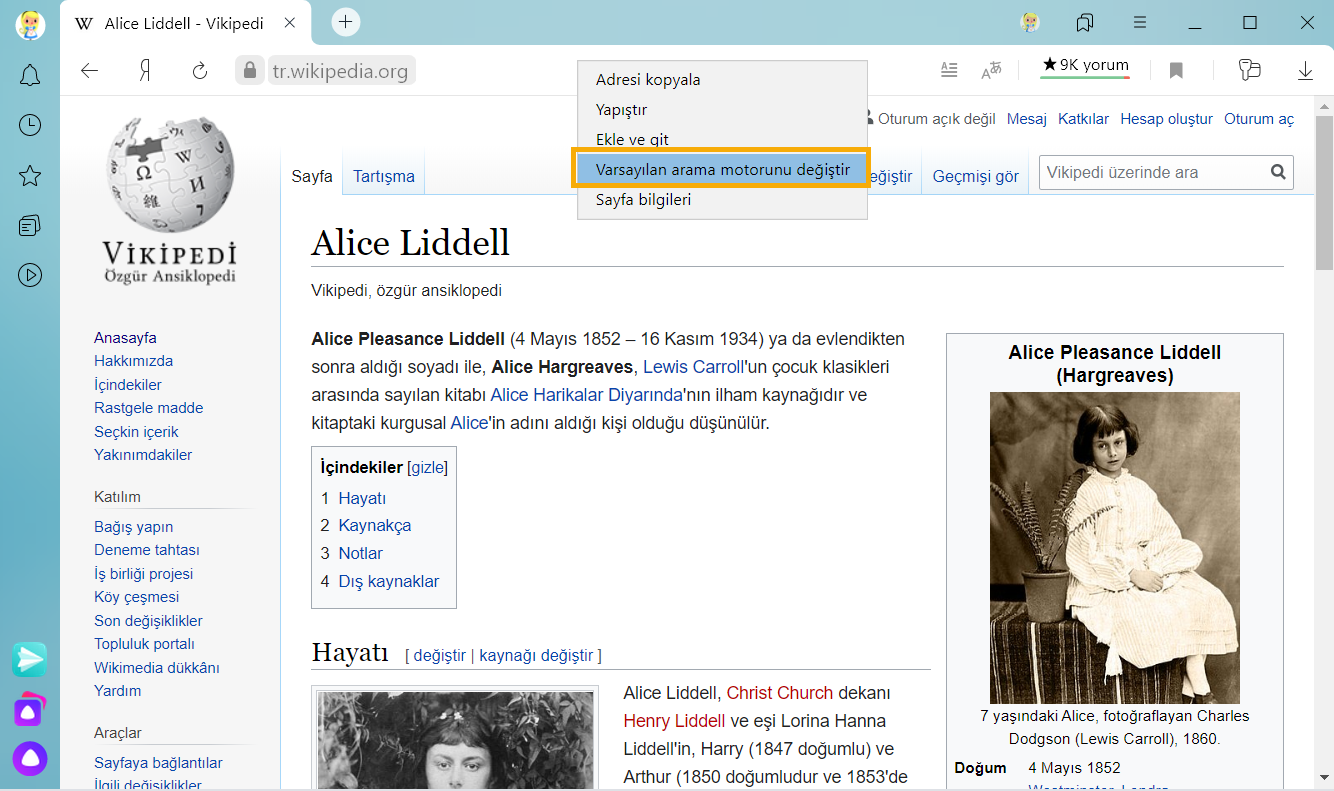Viewport: 1334px width, 791px height.
Task: Follow 'Henry Liddell' link
Action: (674, 721)
